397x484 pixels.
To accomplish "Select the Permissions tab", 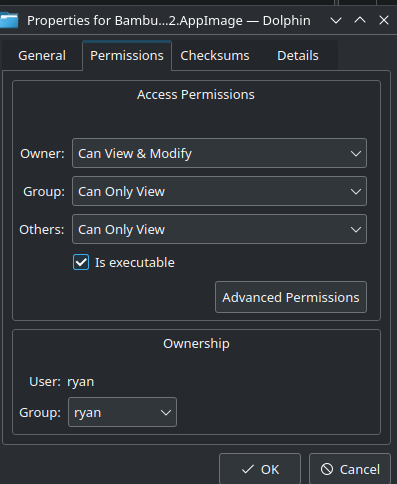I will pos(127,56).
